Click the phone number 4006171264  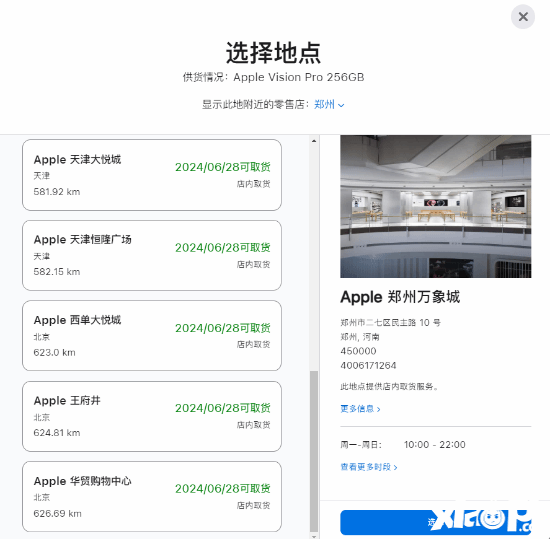click(x=368, y=365)
